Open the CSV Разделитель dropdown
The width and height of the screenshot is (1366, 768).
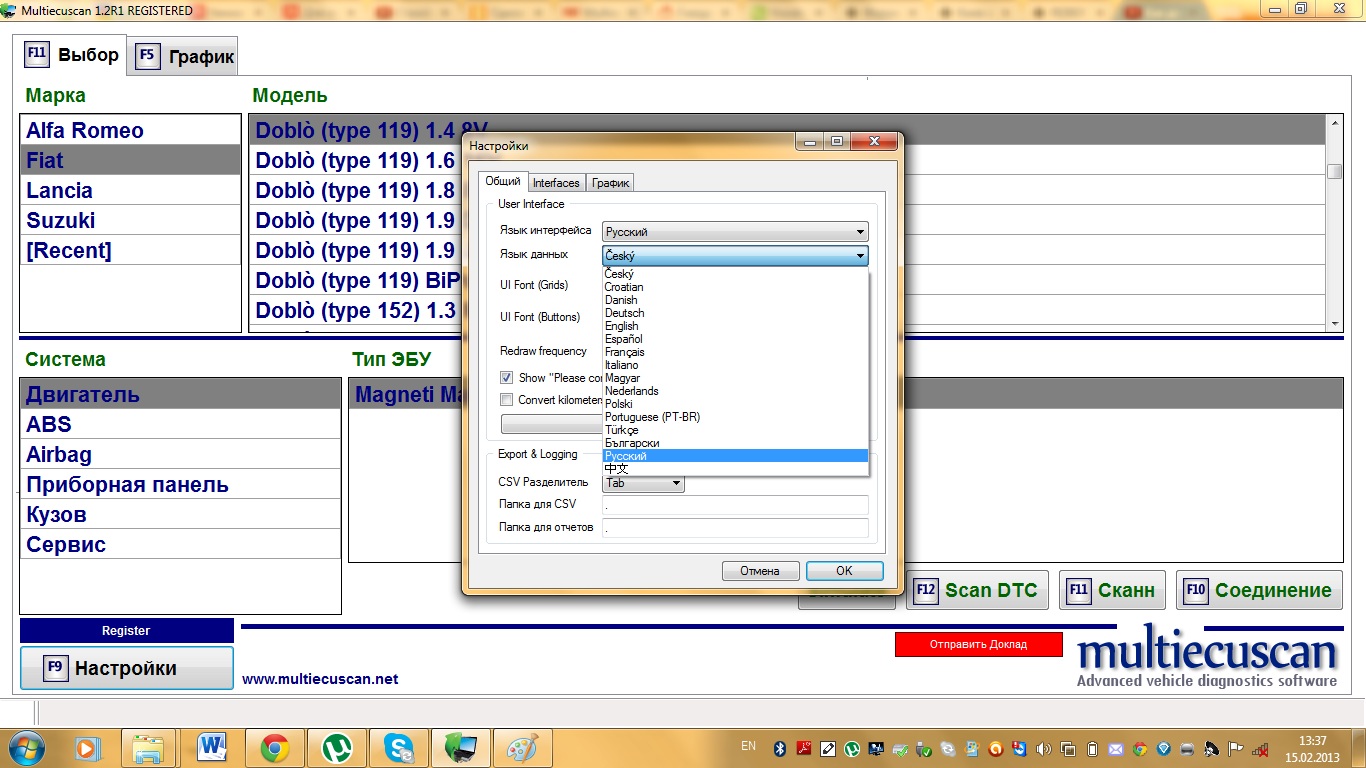(x=644, y=483)
